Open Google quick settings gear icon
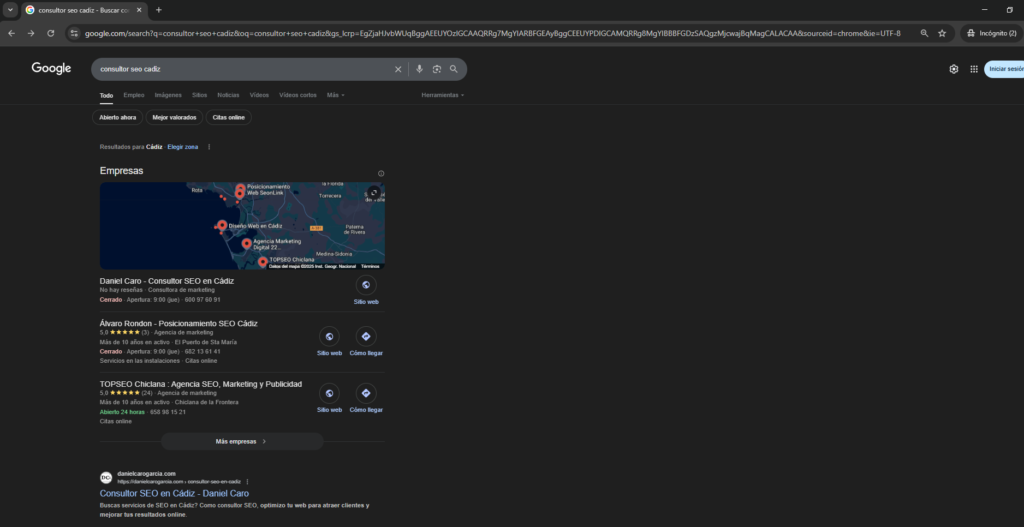This screenshot has height=527, width=1024. [x=953, y=69]
